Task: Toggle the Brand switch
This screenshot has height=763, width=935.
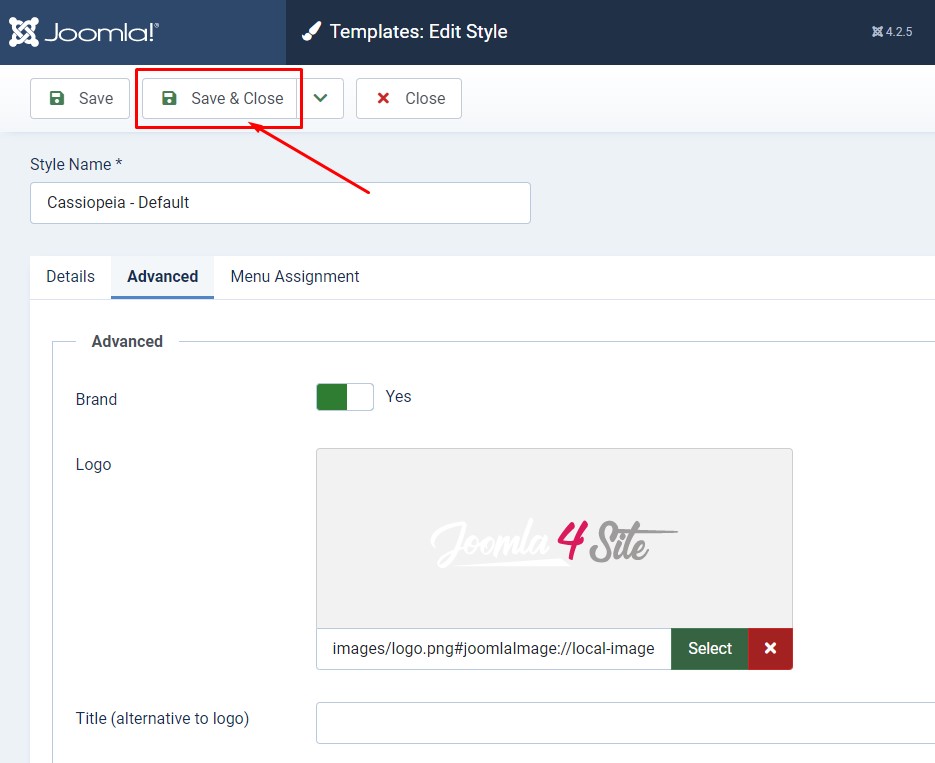Action: [x=344, y=397]
